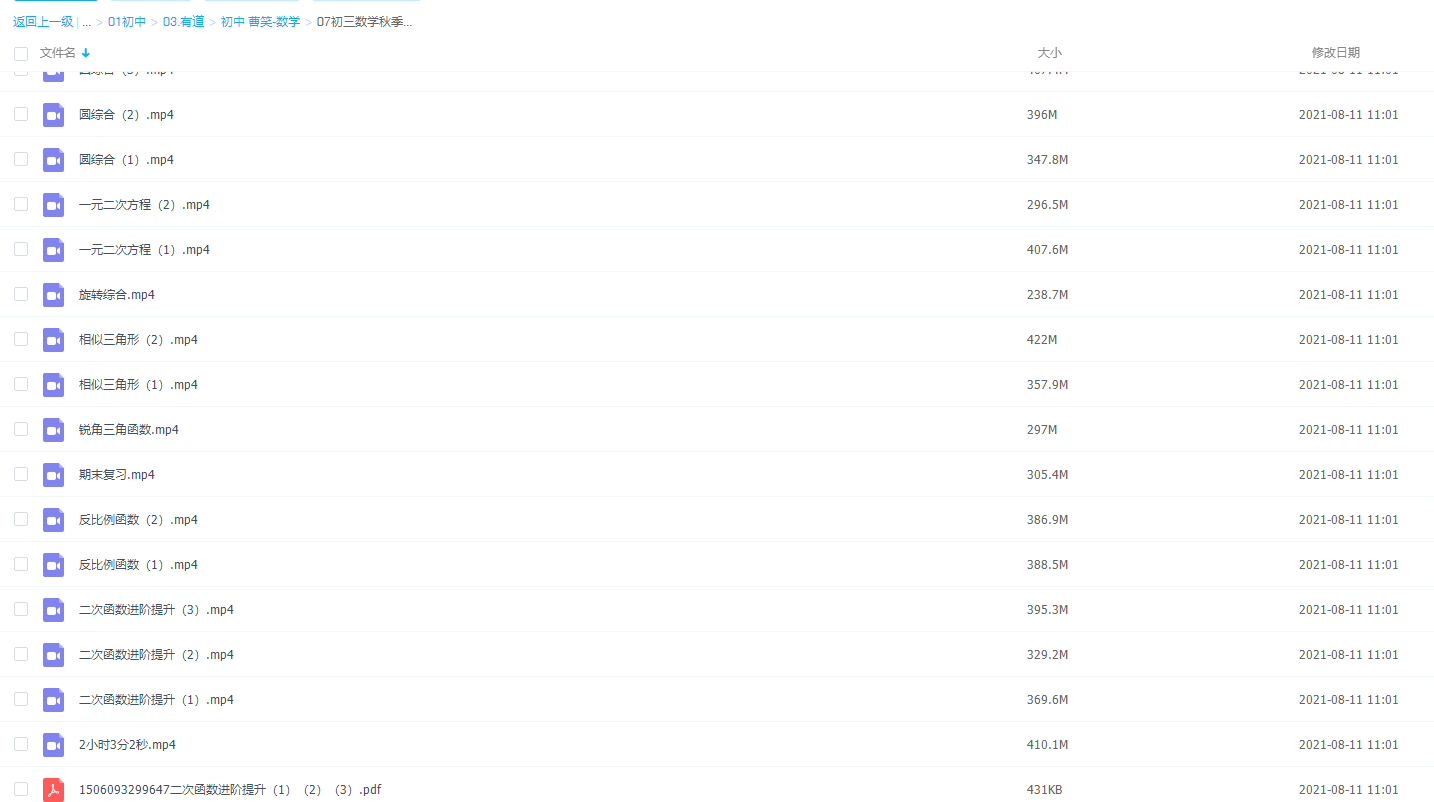The width and height of the screenshot is (1434, 802).
Task: Click video icon for 锐角三角函数.mp4
Action: 53,430
